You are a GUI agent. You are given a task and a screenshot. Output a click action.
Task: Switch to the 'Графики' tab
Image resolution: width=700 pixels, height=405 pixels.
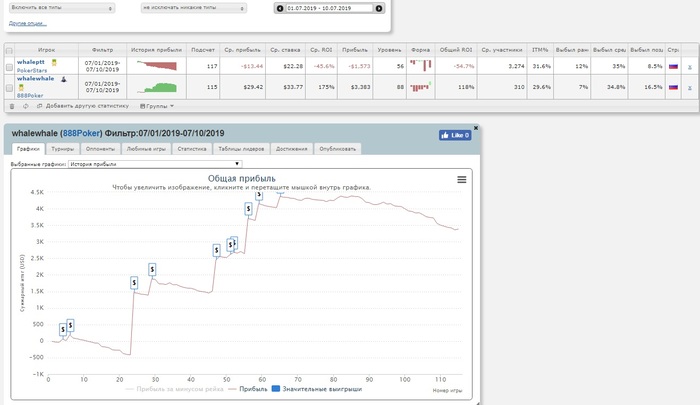(x=28, y=149)
